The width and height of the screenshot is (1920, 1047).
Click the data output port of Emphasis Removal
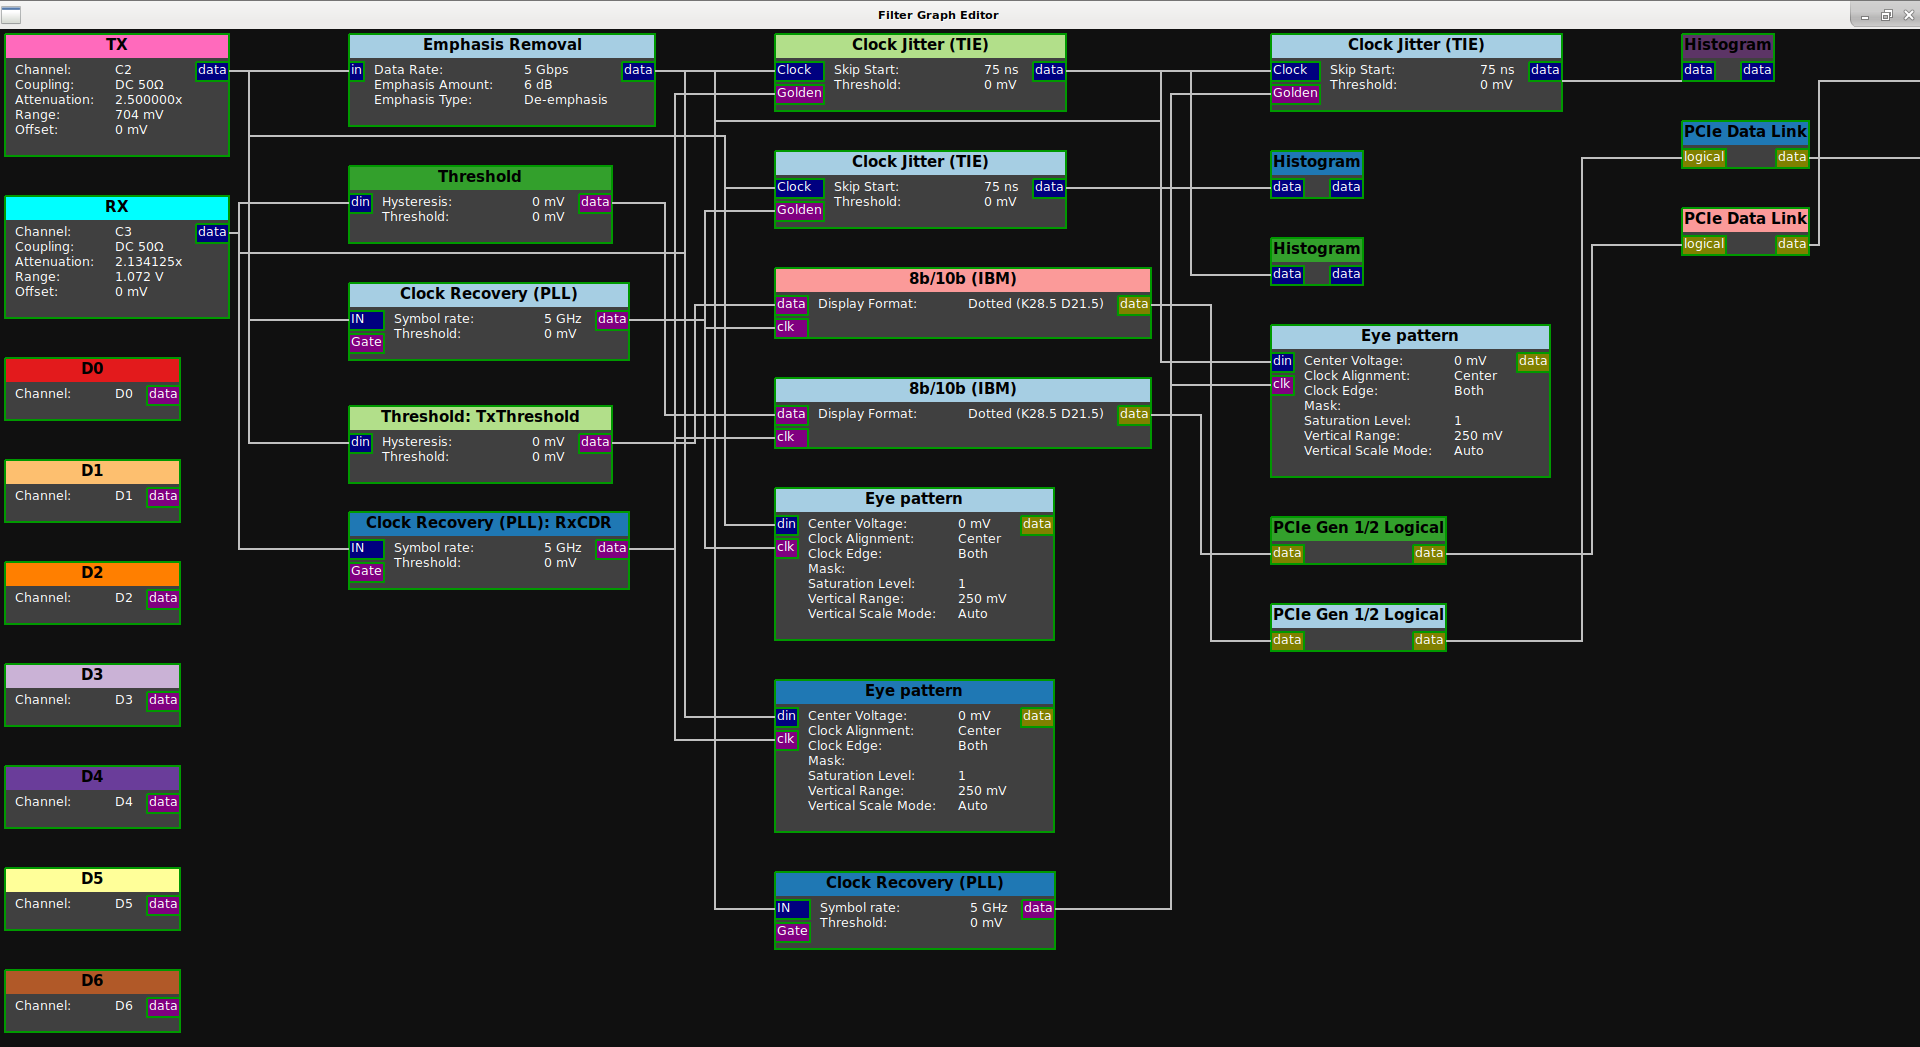click(x=638, y=71)
